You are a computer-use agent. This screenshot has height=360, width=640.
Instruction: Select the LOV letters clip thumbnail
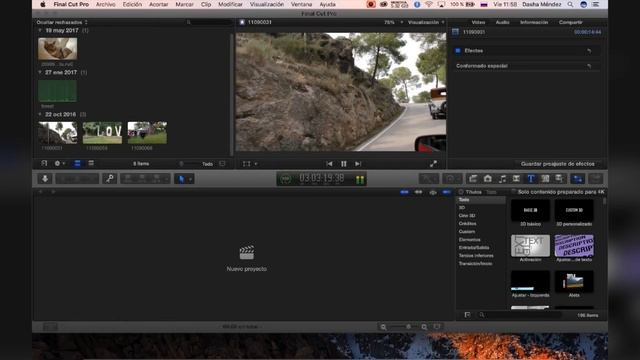coord(102,133)
